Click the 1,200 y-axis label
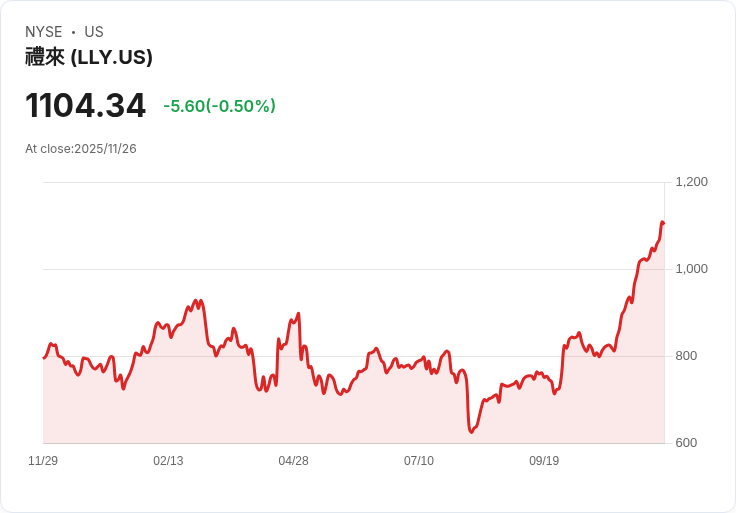 (691, 182)
